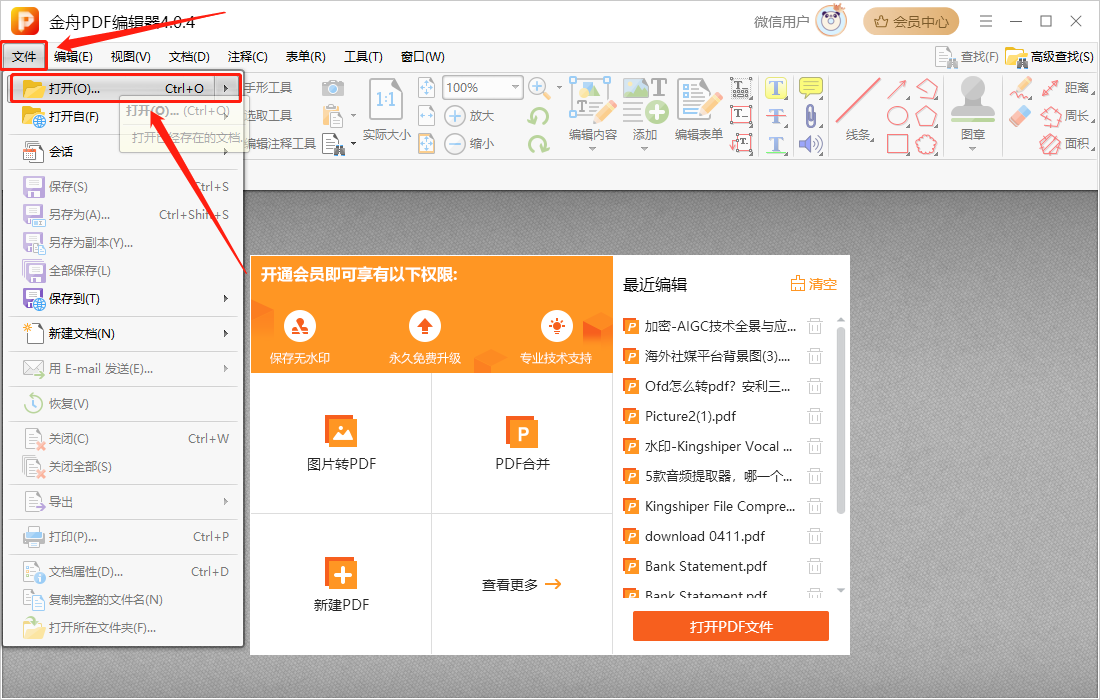Viewport: 1100px width, 700px height.
Task: Select the sticky note comment icon
Action: click(x=810, y=88)
